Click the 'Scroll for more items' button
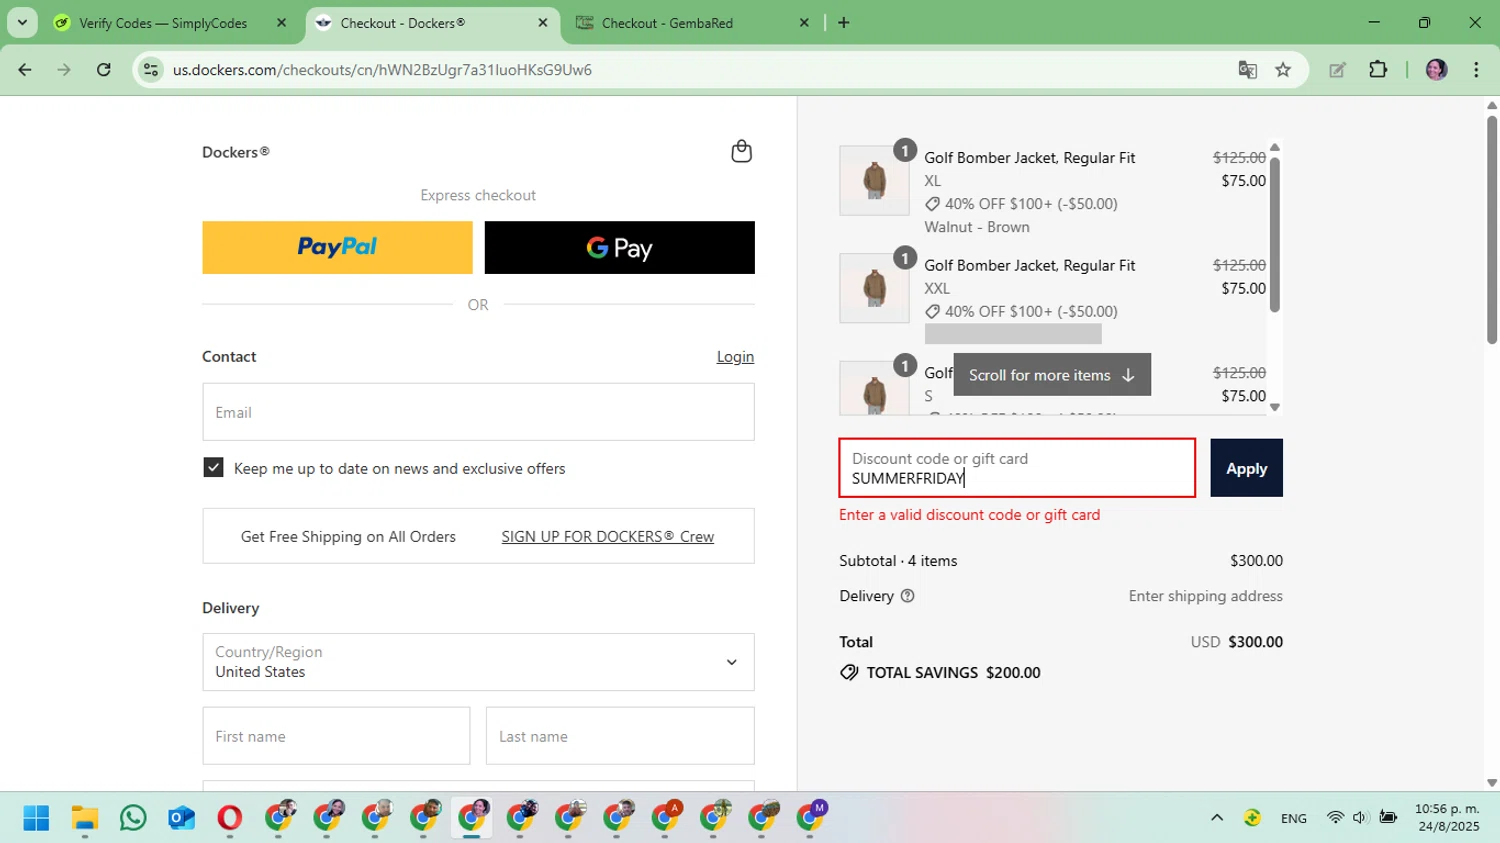The image size is (1500, 843). pos(1051,375)
